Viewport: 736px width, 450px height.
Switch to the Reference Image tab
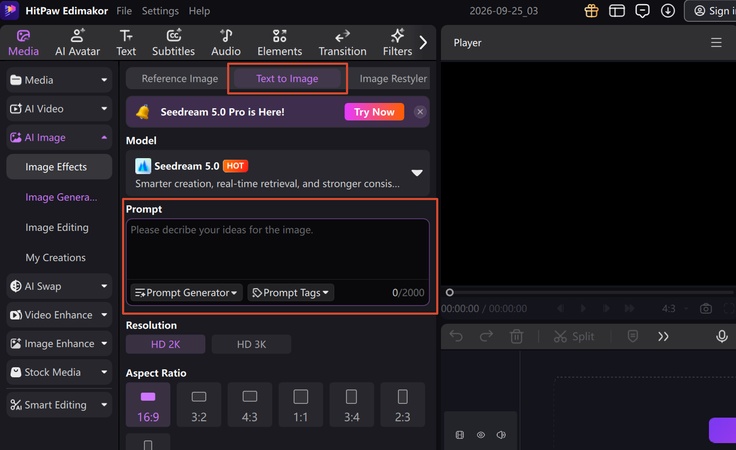pyautogui.click(x=180, y=79)
